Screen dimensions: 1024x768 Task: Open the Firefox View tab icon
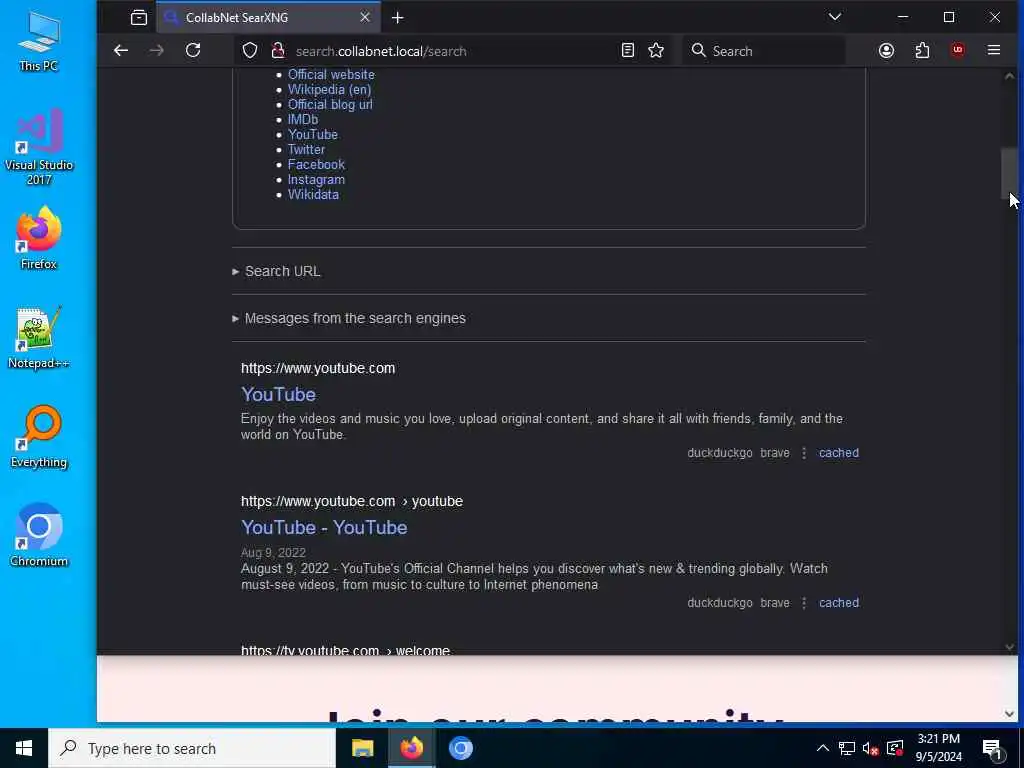pyautogui.click(x=138, y=18)
